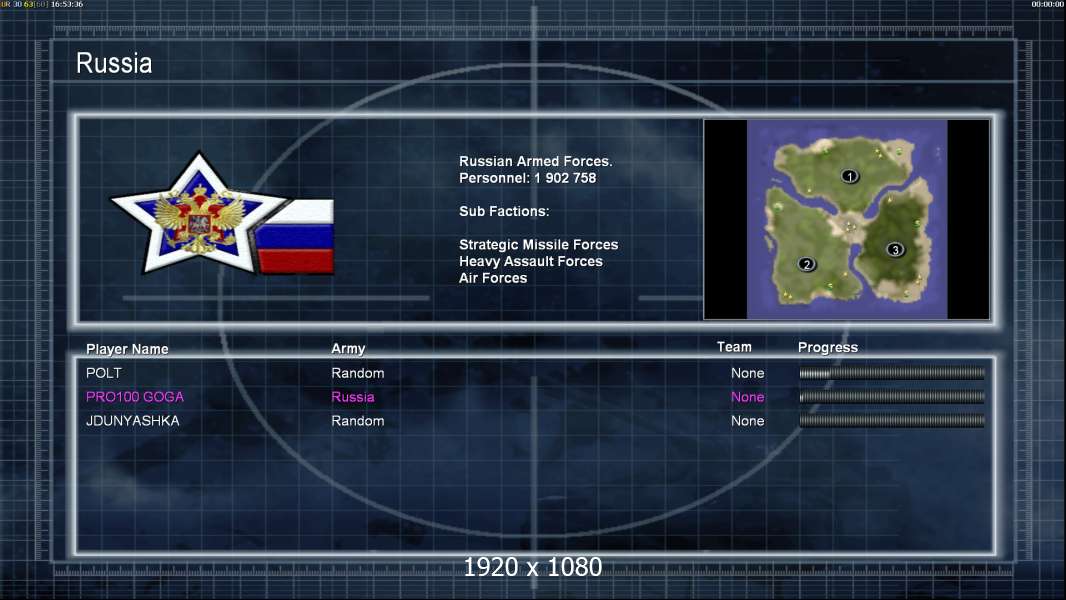The width and height of the screenshot is (1066, 600).
Task: Click the Russian tricolor flag
Action: pyautogui.click(x=296, y=237)
